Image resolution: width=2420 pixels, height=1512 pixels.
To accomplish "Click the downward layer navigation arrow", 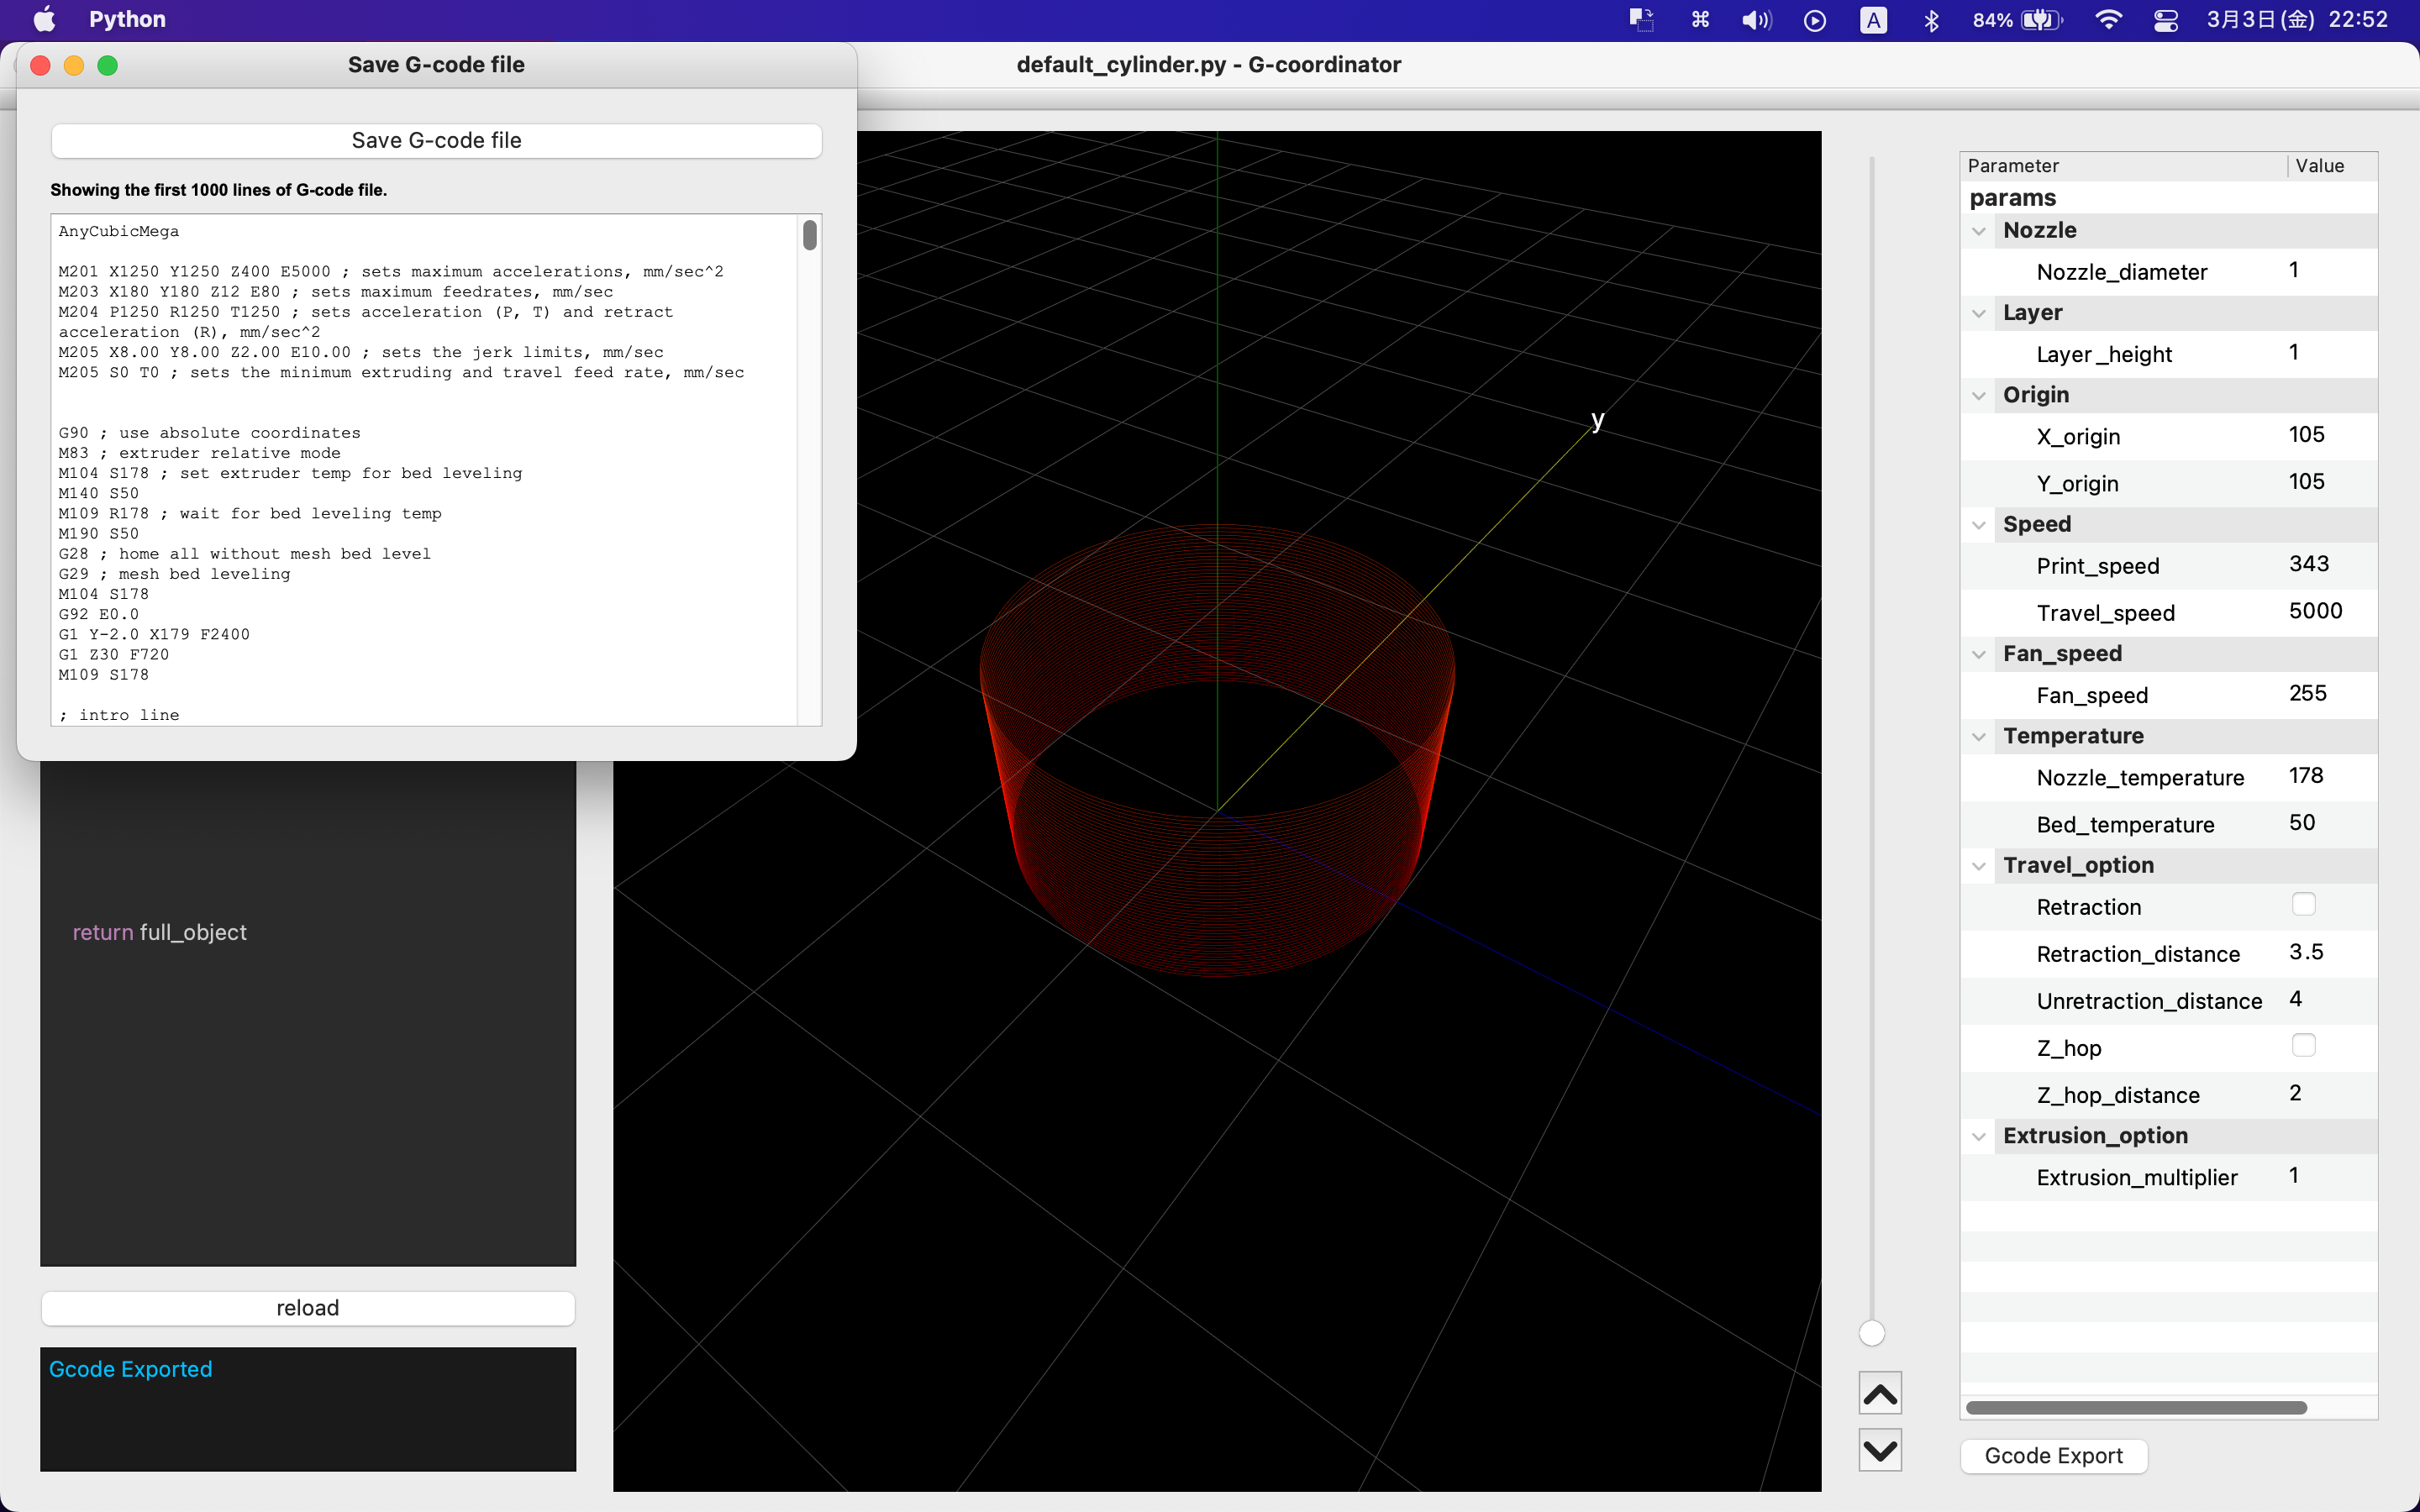I will 1880,1450.
